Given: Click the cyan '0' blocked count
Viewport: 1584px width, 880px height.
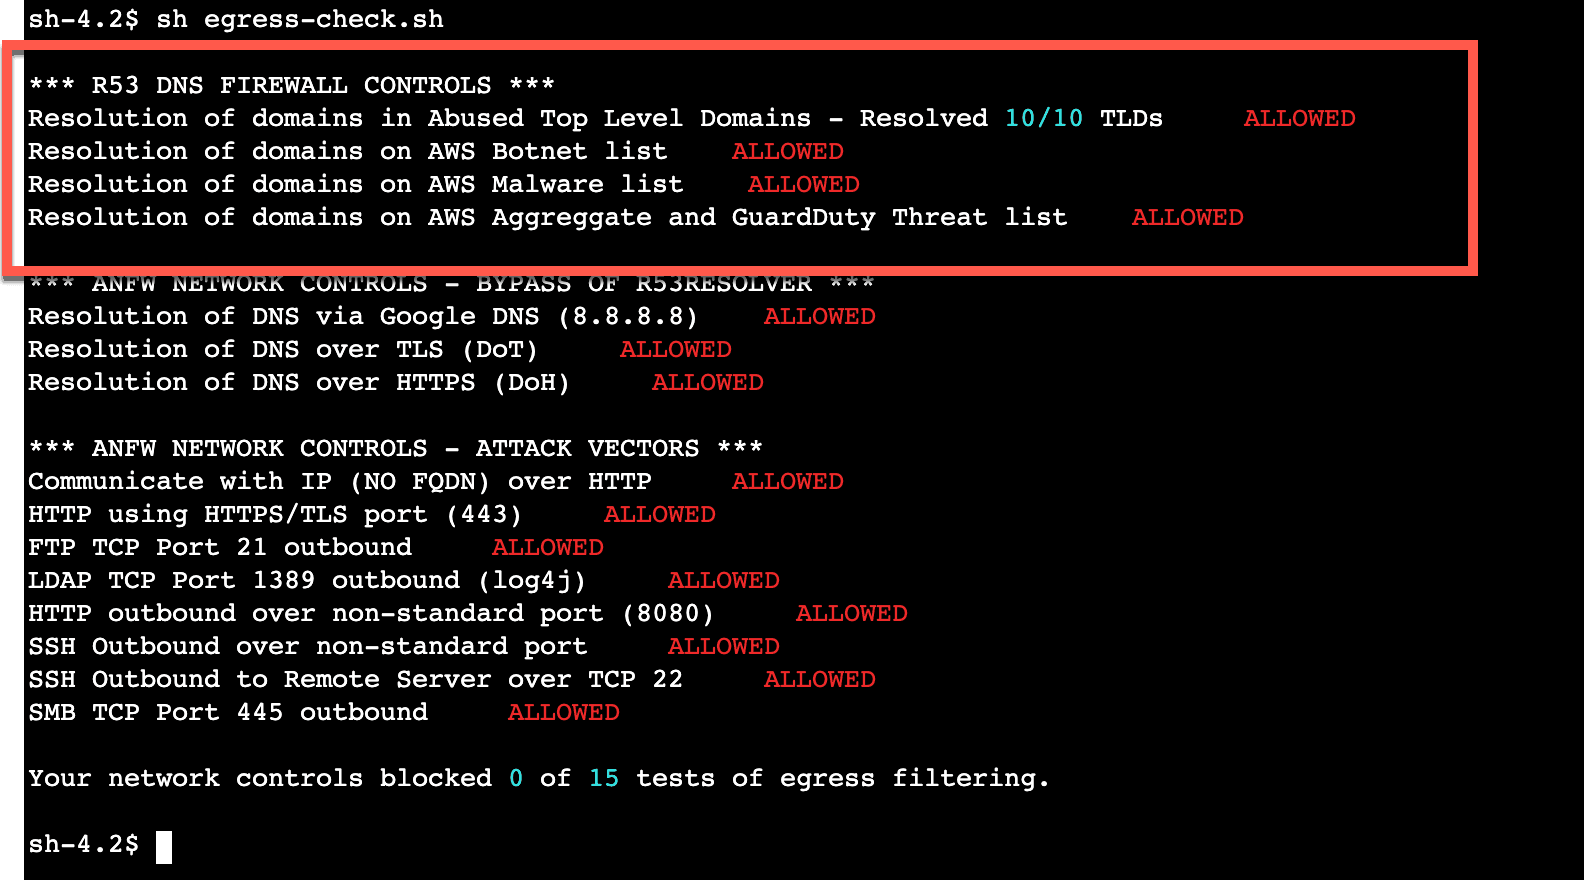Looking at the screenshot, I should [516, 778].
